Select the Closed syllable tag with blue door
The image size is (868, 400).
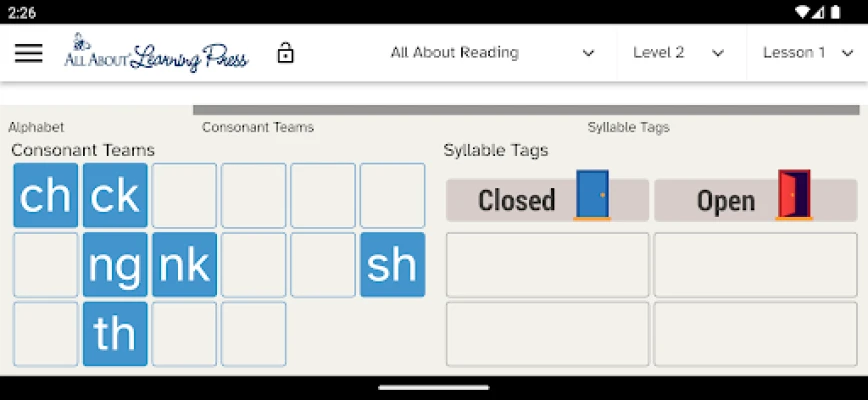point(547,200)
